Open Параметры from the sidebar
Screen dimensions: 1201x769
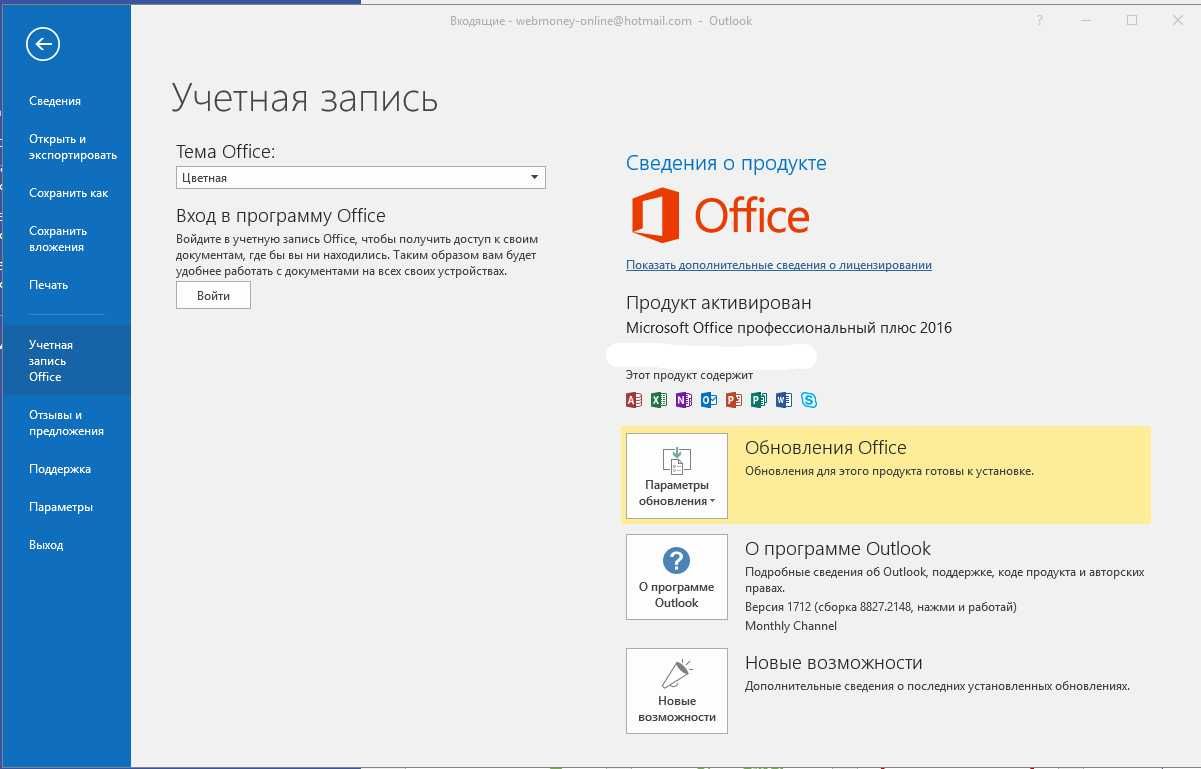[61, 507]
